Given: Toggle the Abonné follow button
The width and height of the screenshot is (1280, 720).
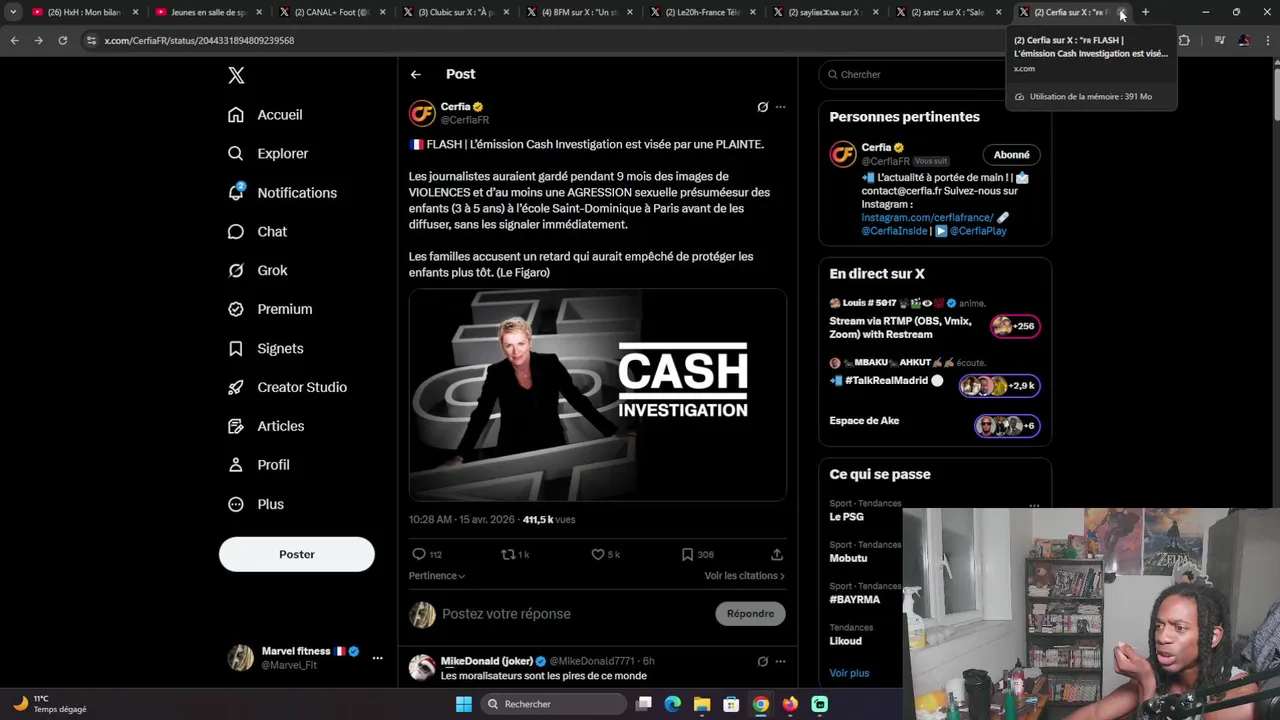Looking at the screenshot, I should pos(1012,155).
